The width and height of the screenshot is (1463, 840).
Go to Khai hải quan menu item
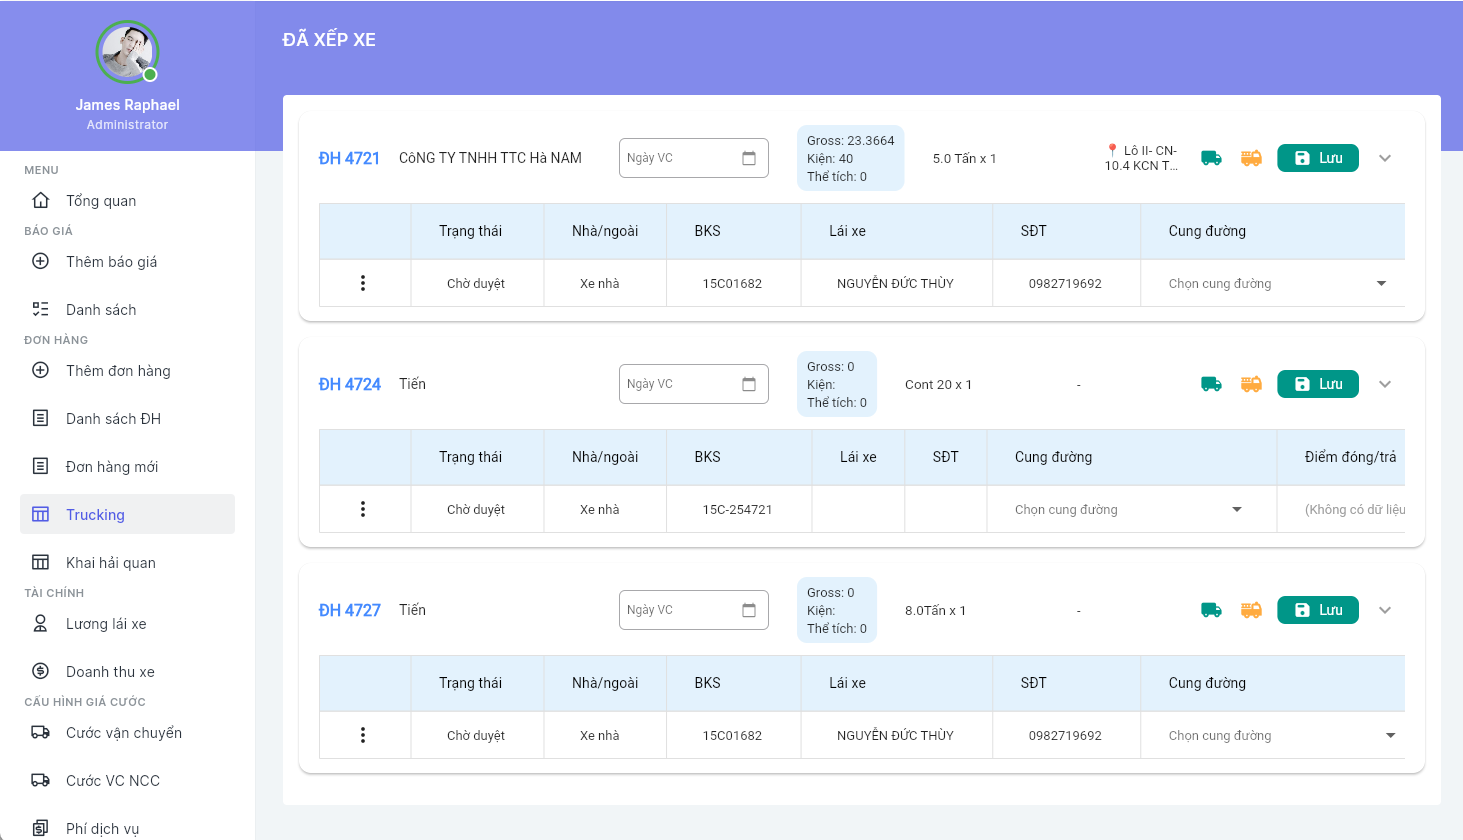[110, 563]
